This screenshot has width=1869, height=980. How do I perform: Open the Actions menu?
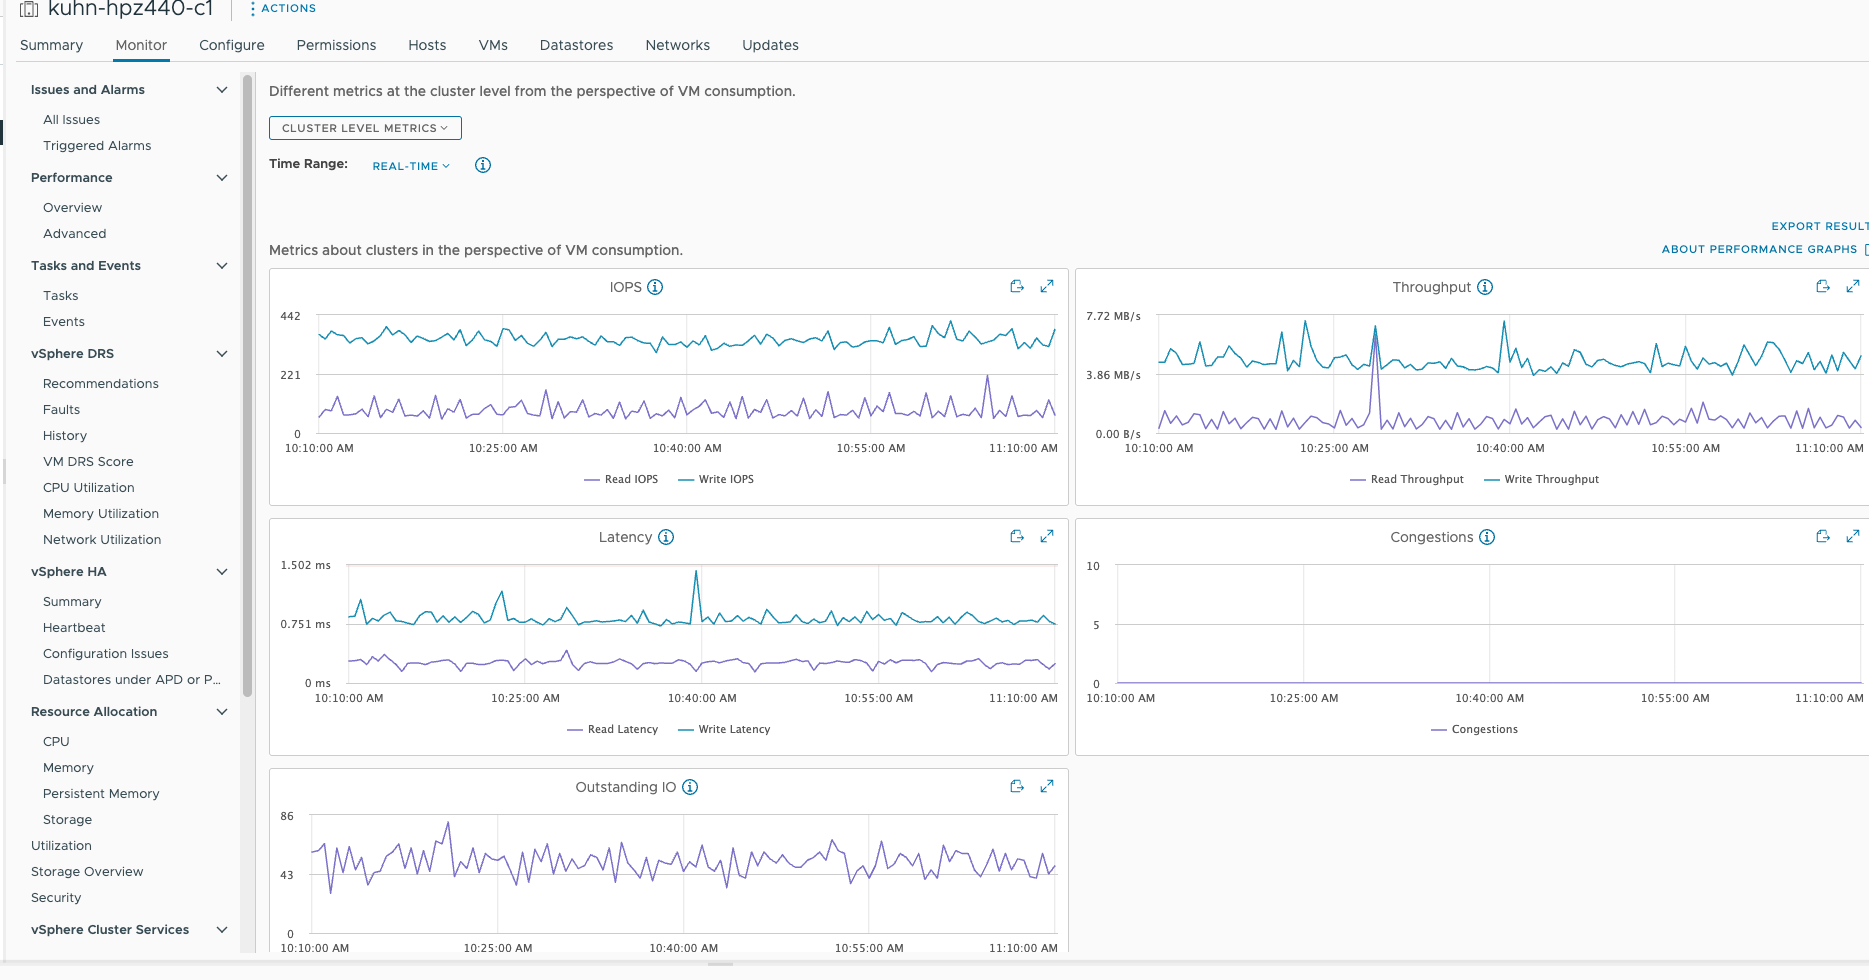pos(283,8)
